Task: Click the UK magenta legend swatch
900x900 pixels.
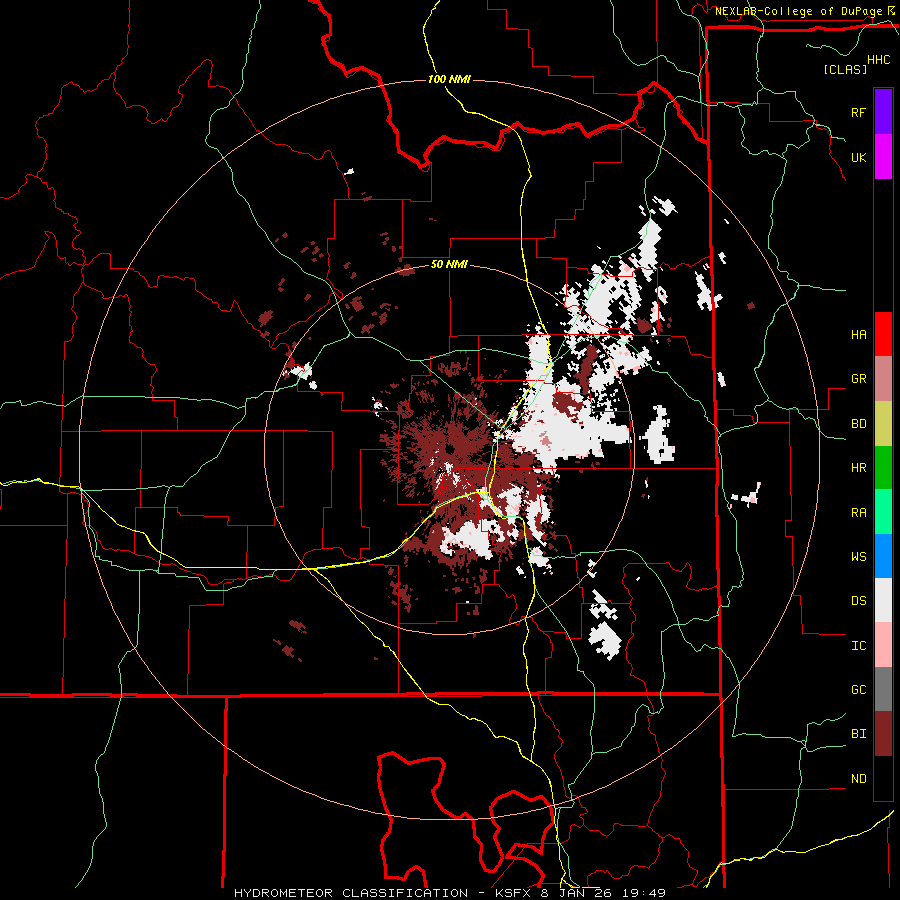Action: click(883, 157)
